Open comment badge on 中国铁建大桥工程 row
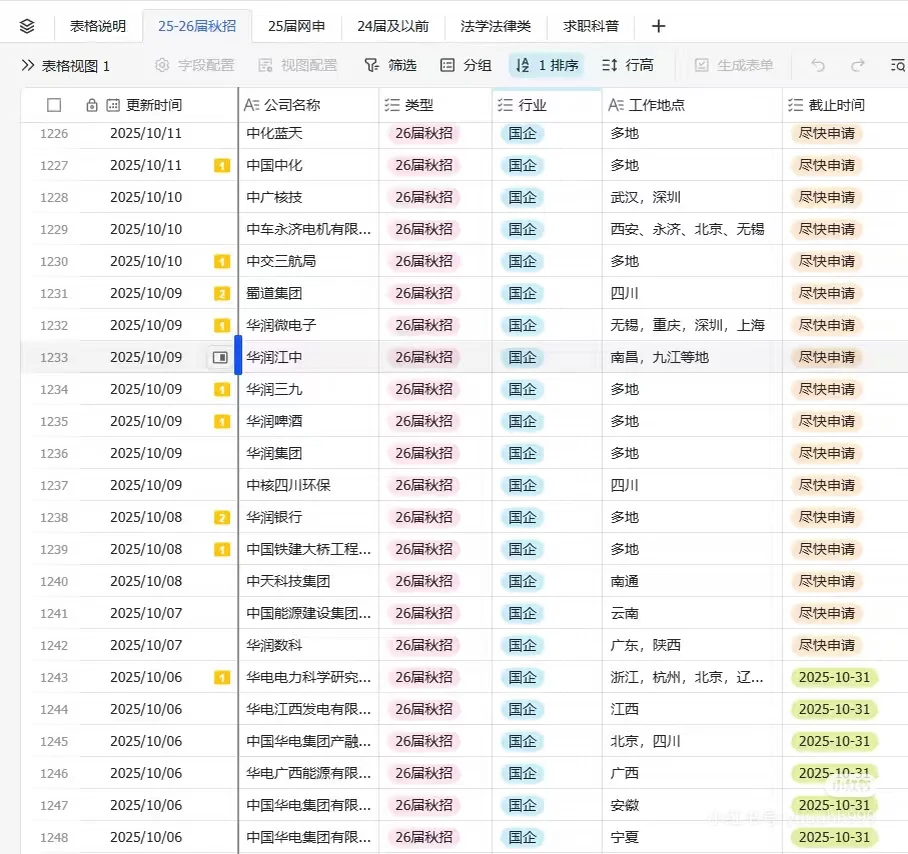This screenshot has width=908, height=854. tap(222, 549)
